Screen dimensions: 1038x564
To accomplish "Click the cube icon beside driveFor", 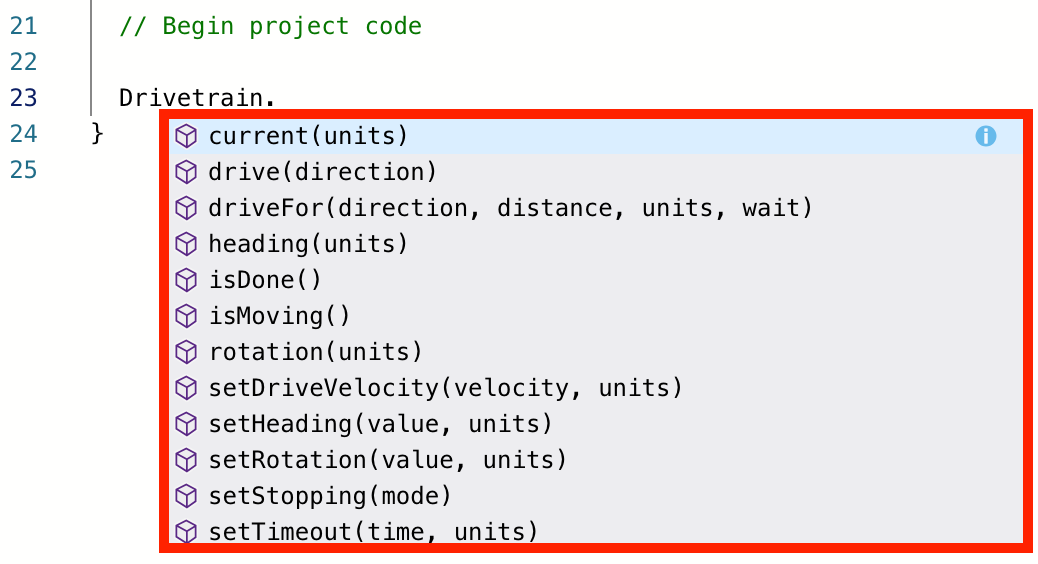I will [x=186, y=208].
